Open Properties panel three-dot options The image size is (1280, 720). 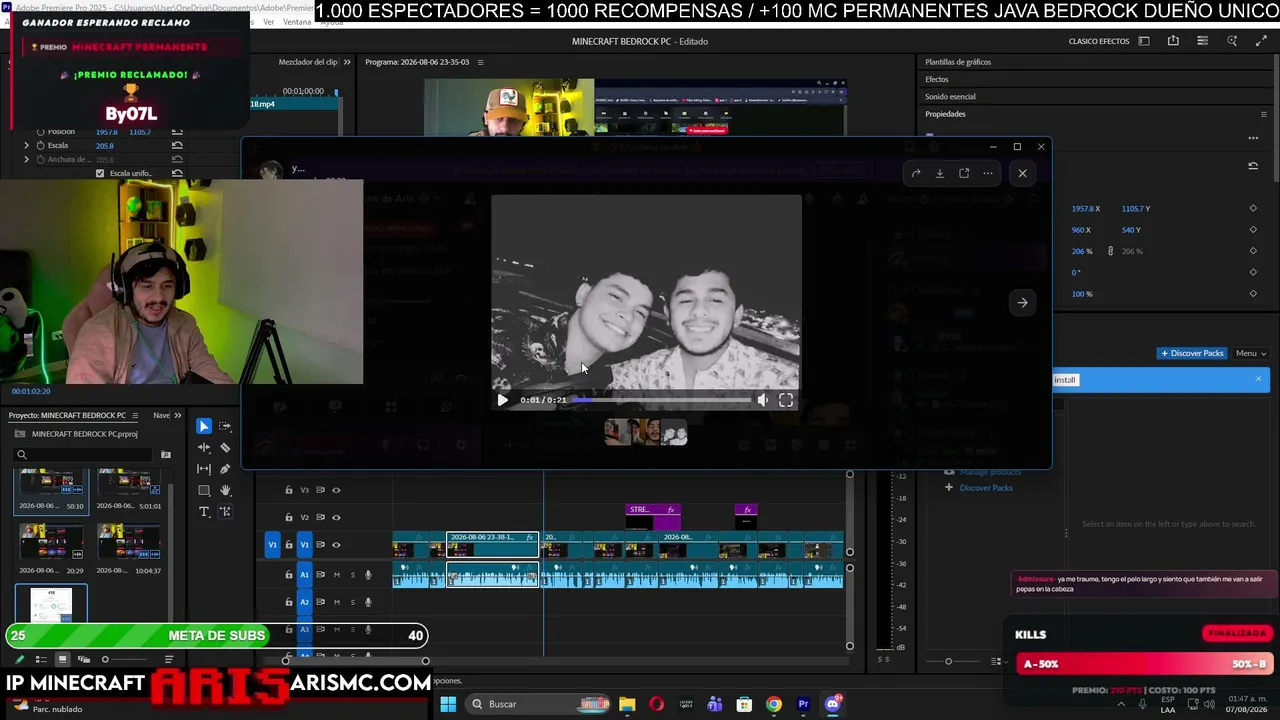tap(1253, 138)
